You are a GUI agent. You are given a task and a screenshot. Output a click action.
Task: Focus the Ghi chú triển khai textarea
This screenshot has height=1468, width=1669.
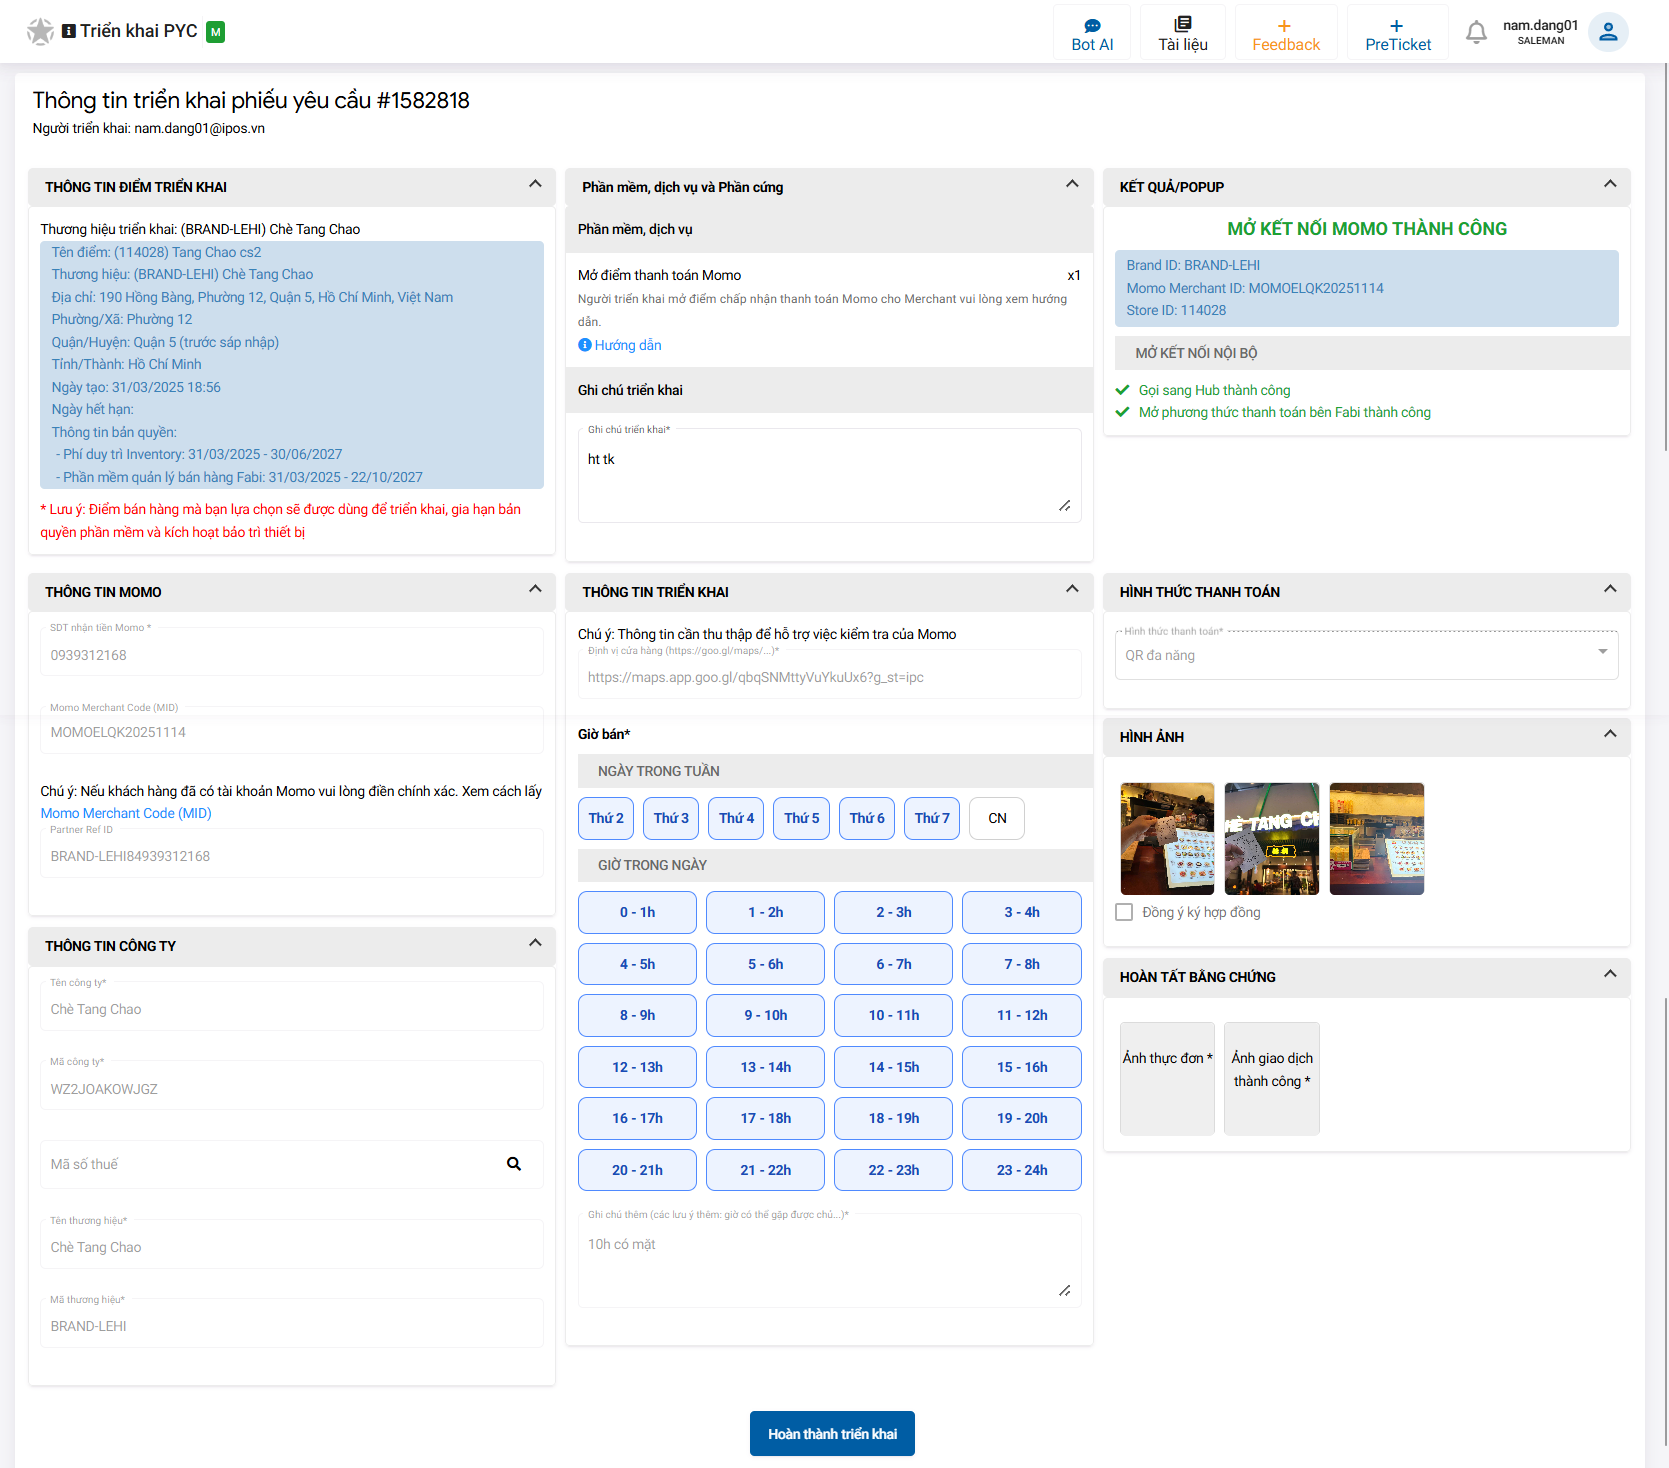click(x=830, y=476)
